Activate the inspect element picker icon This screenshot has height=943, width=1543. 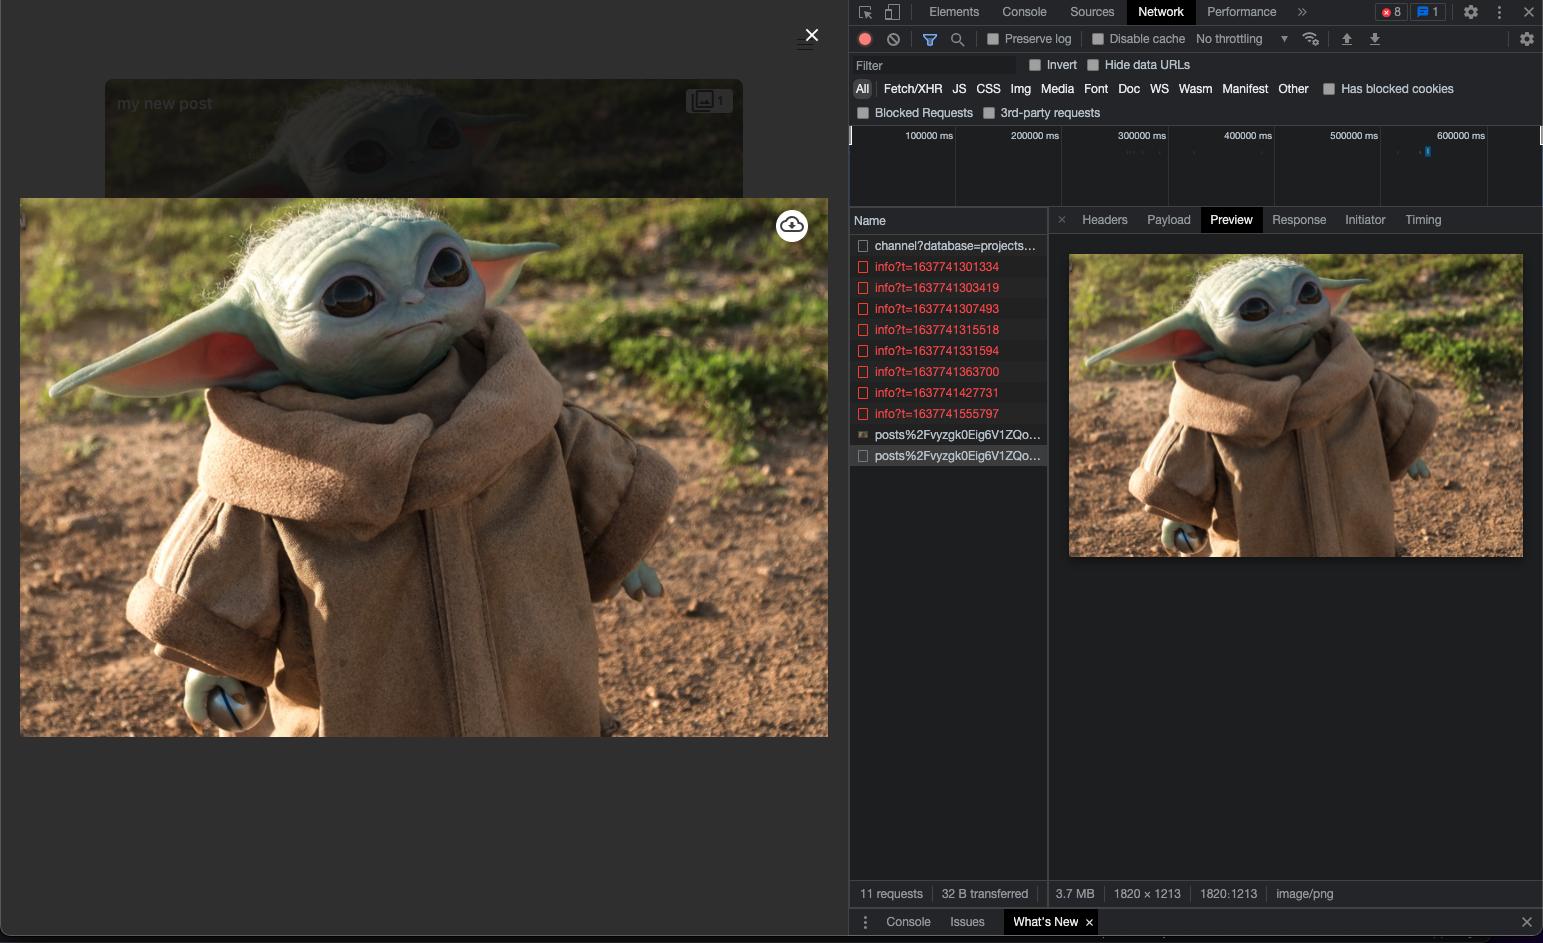click(x=866, y=12)
